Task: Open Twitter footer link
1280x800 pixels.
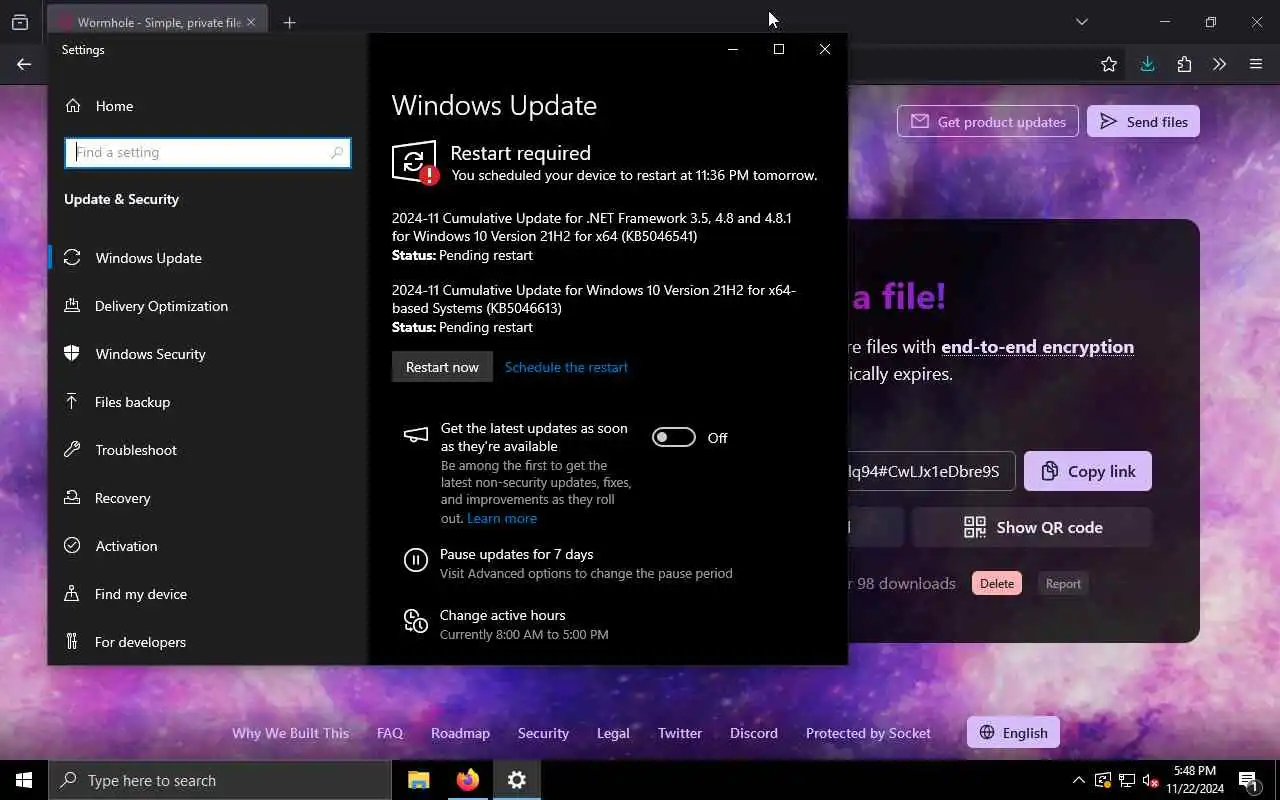Action: coord(680,733)
